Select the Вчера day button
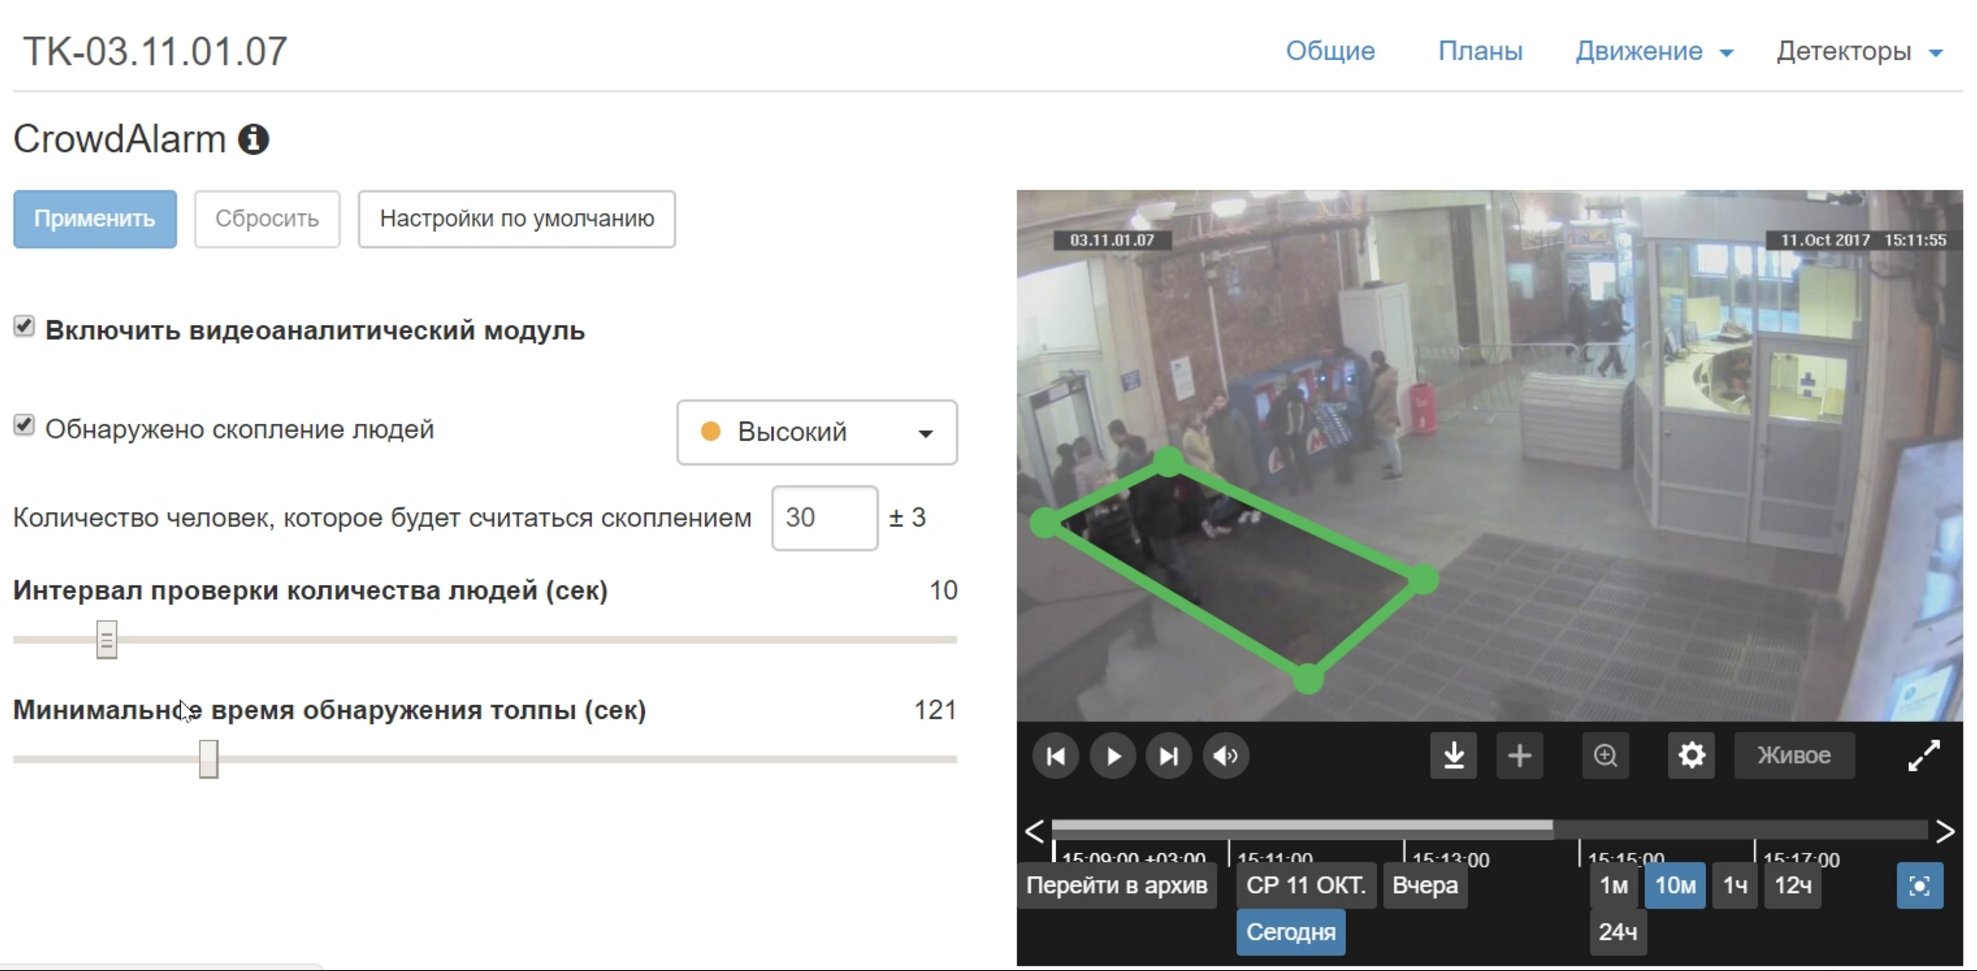 coord(1425,886)
